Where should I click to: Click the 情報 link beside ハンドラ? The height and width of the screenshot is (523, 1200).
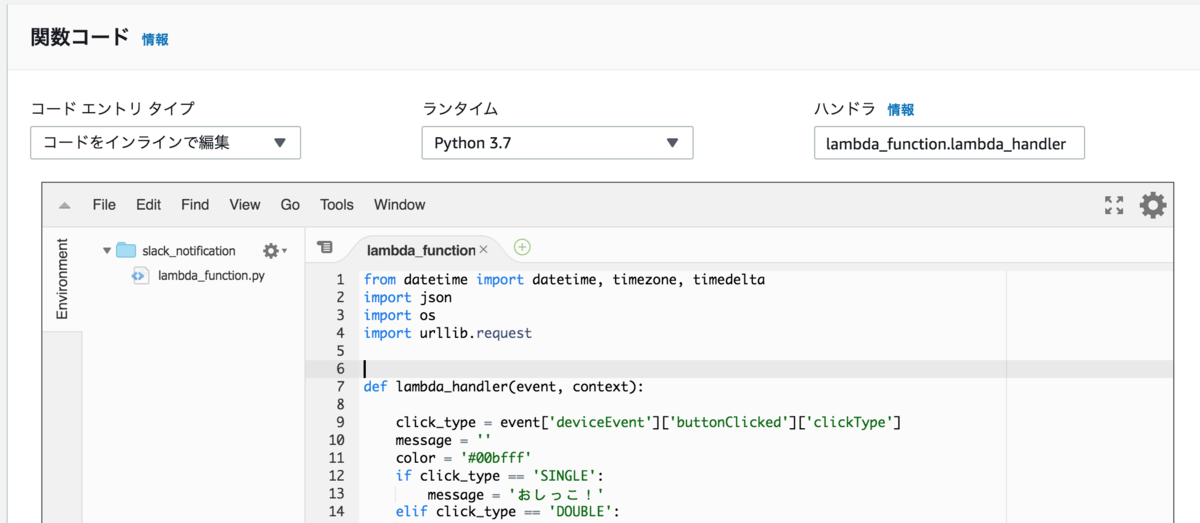point(901,110)
